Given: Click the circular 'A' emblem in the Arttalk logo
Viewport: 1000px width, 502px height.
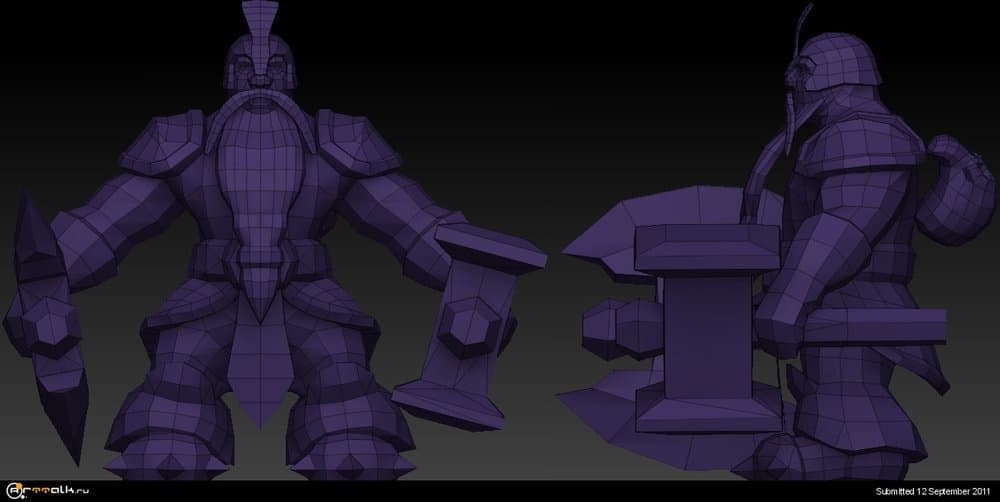Looking at the screenshot, I should (x=14, y=491).
